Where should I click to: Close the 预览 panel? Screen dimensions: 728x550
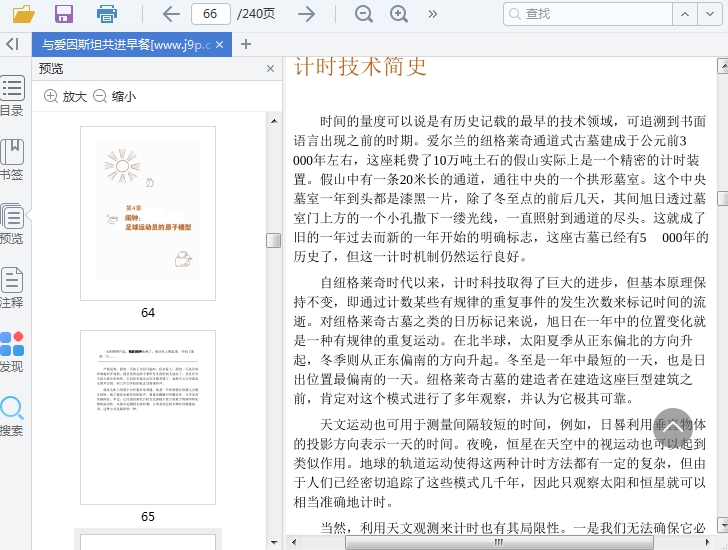tap(271, 69)
